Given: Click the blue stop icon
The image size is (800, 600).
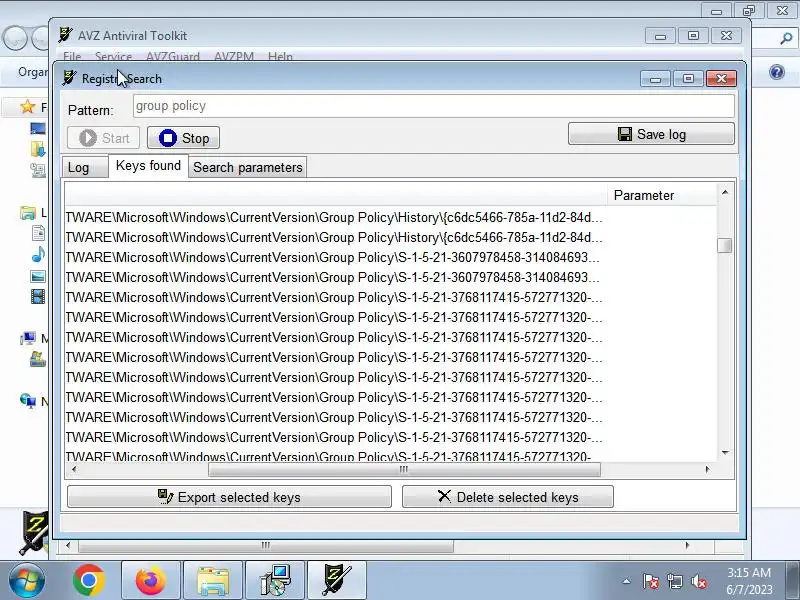Looking at the screenshot, I should 167,138.
